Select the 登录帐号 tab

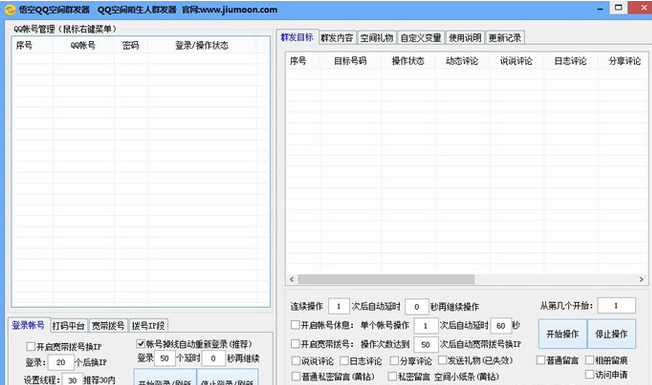point(28,325)
